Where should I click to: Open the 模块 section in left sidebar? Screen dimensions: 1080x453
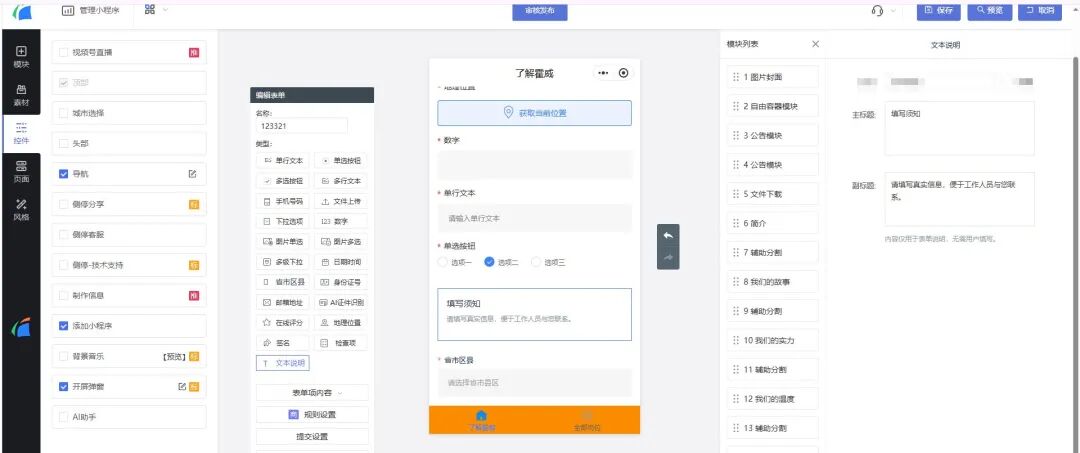coord(21,57)
